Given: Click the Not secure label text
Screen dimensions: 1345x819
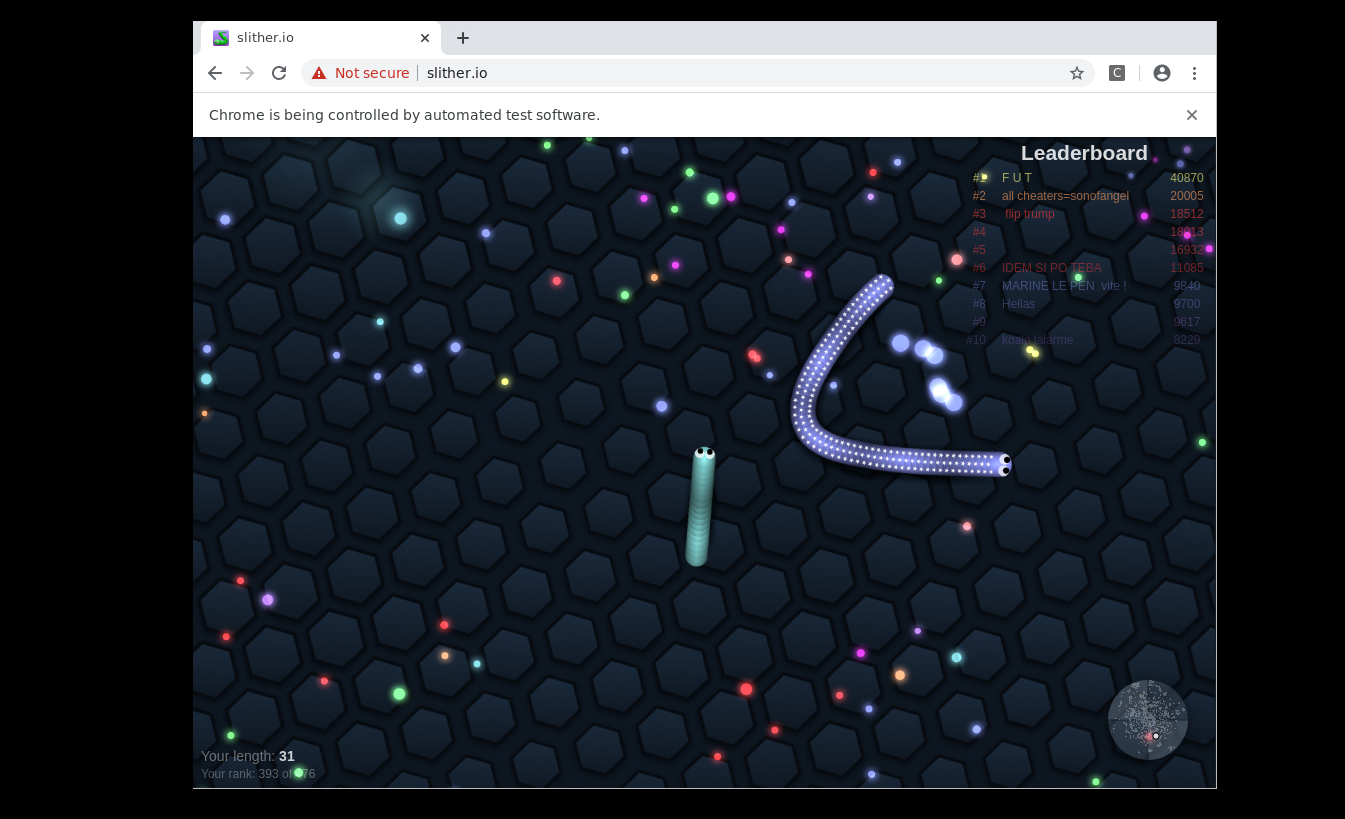Looking at the screenshot, I should (x=372, y=73).
